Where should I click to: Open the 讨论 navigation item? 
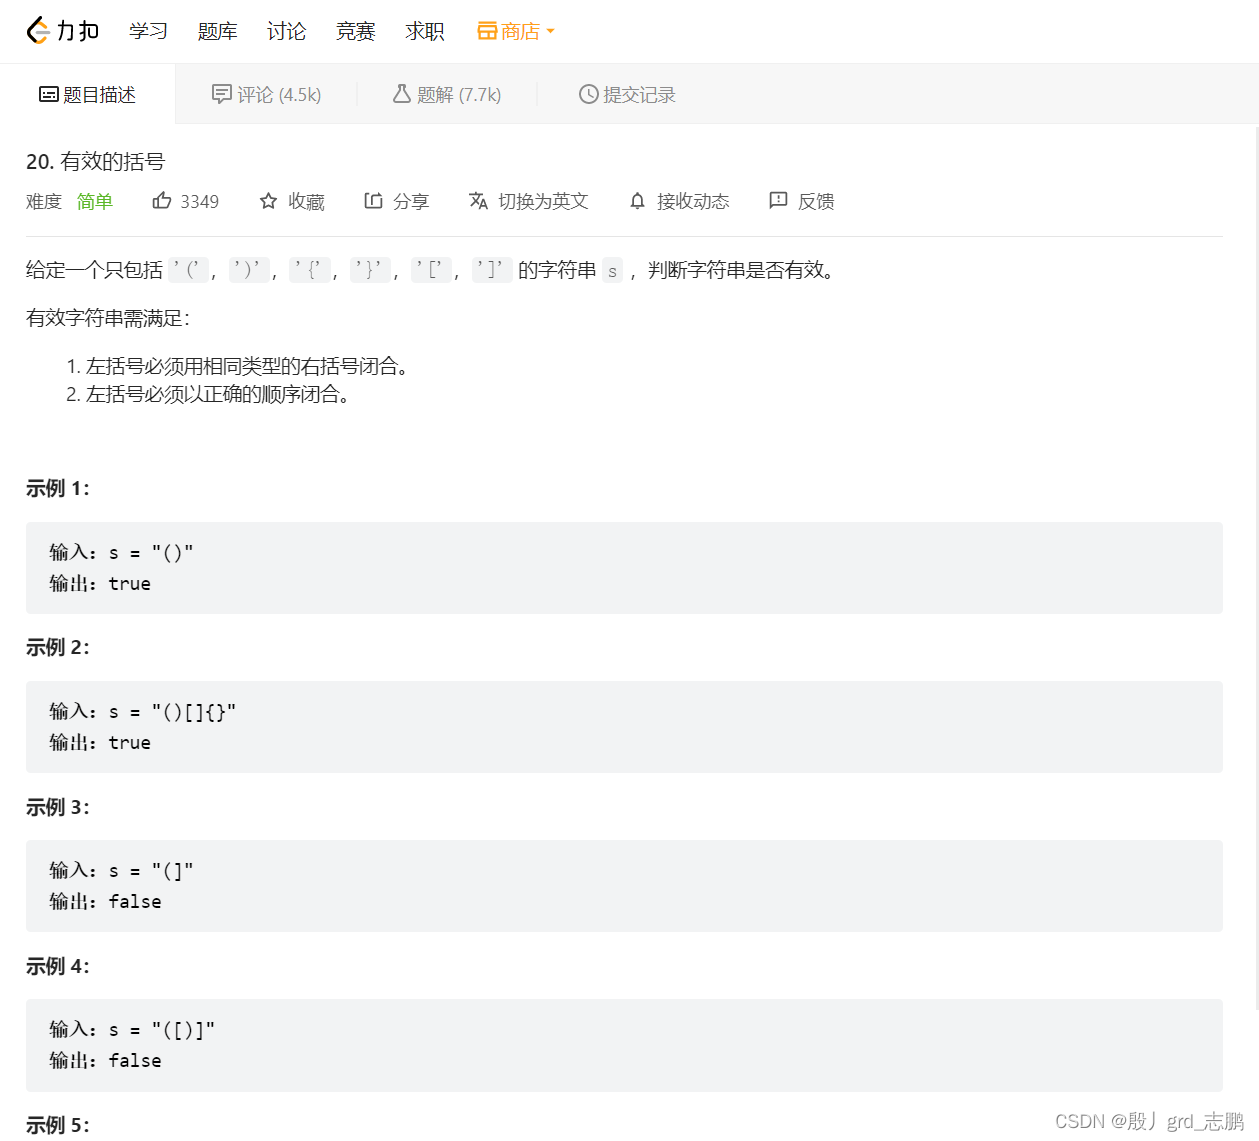(x=286, y=31)
